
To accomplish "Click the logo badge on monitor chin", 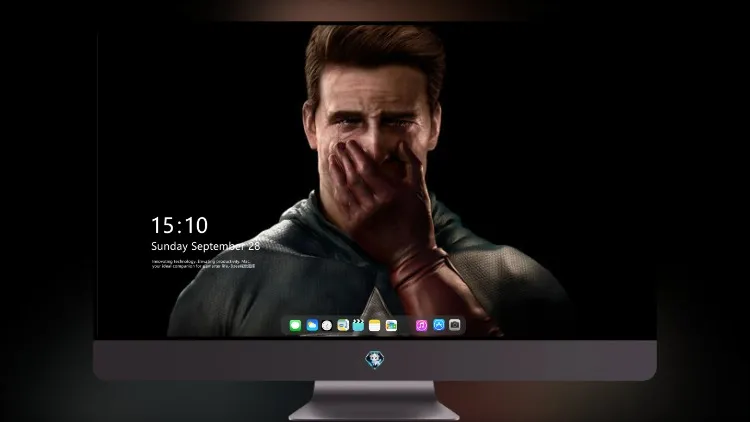I will point(375,360).
